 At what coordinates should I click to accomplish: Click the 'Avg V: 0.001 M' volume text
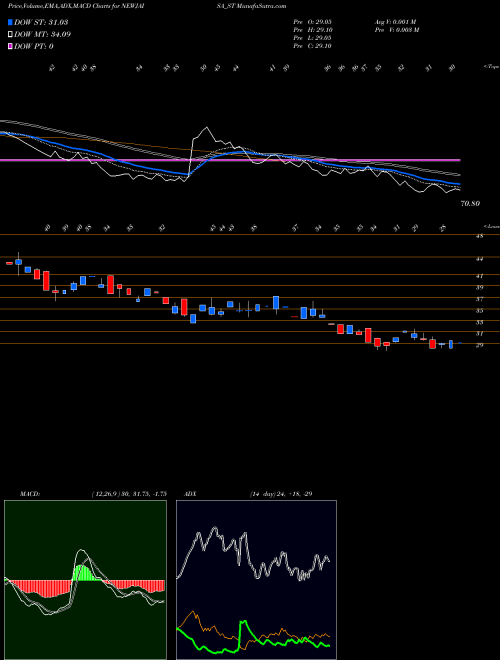coord(396,21)
